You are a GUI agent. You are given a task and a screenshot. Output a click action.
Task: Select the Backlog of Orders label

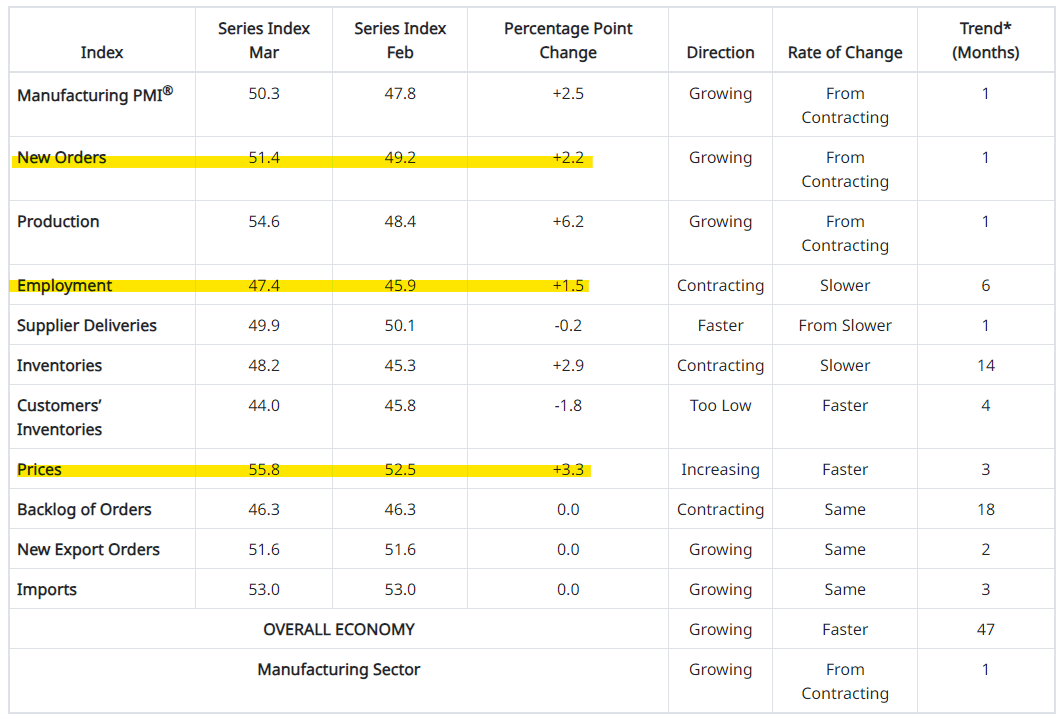point(84,510)
